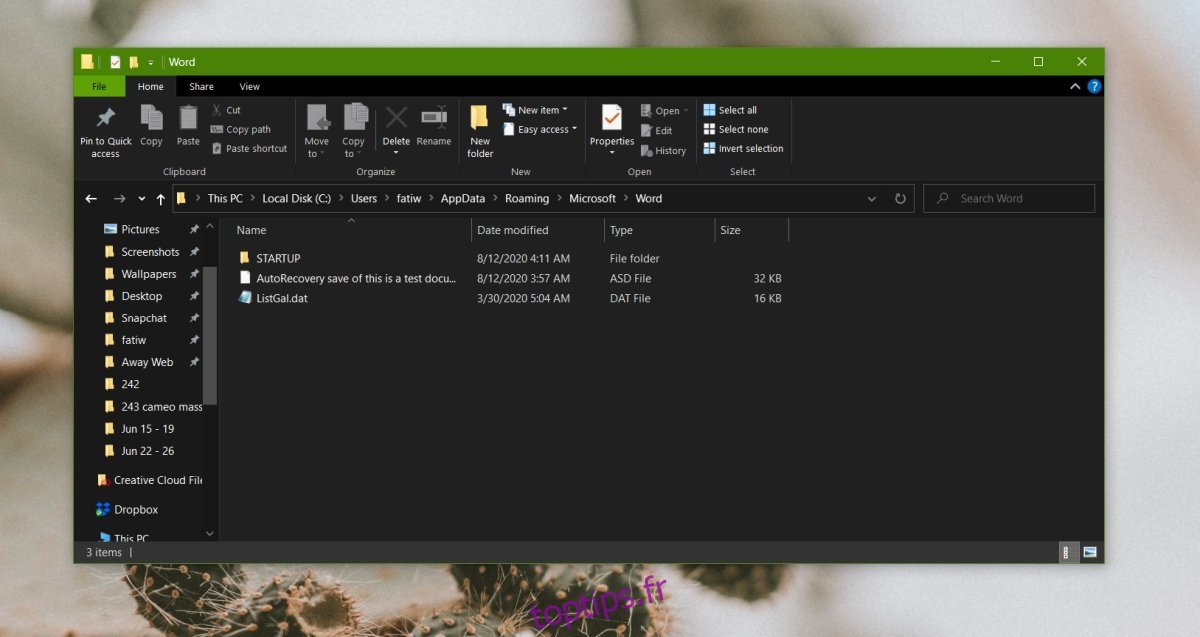1200x637 pixels.
Task: Click Users breadcrumb in path
Action: [x=363, y=198]
